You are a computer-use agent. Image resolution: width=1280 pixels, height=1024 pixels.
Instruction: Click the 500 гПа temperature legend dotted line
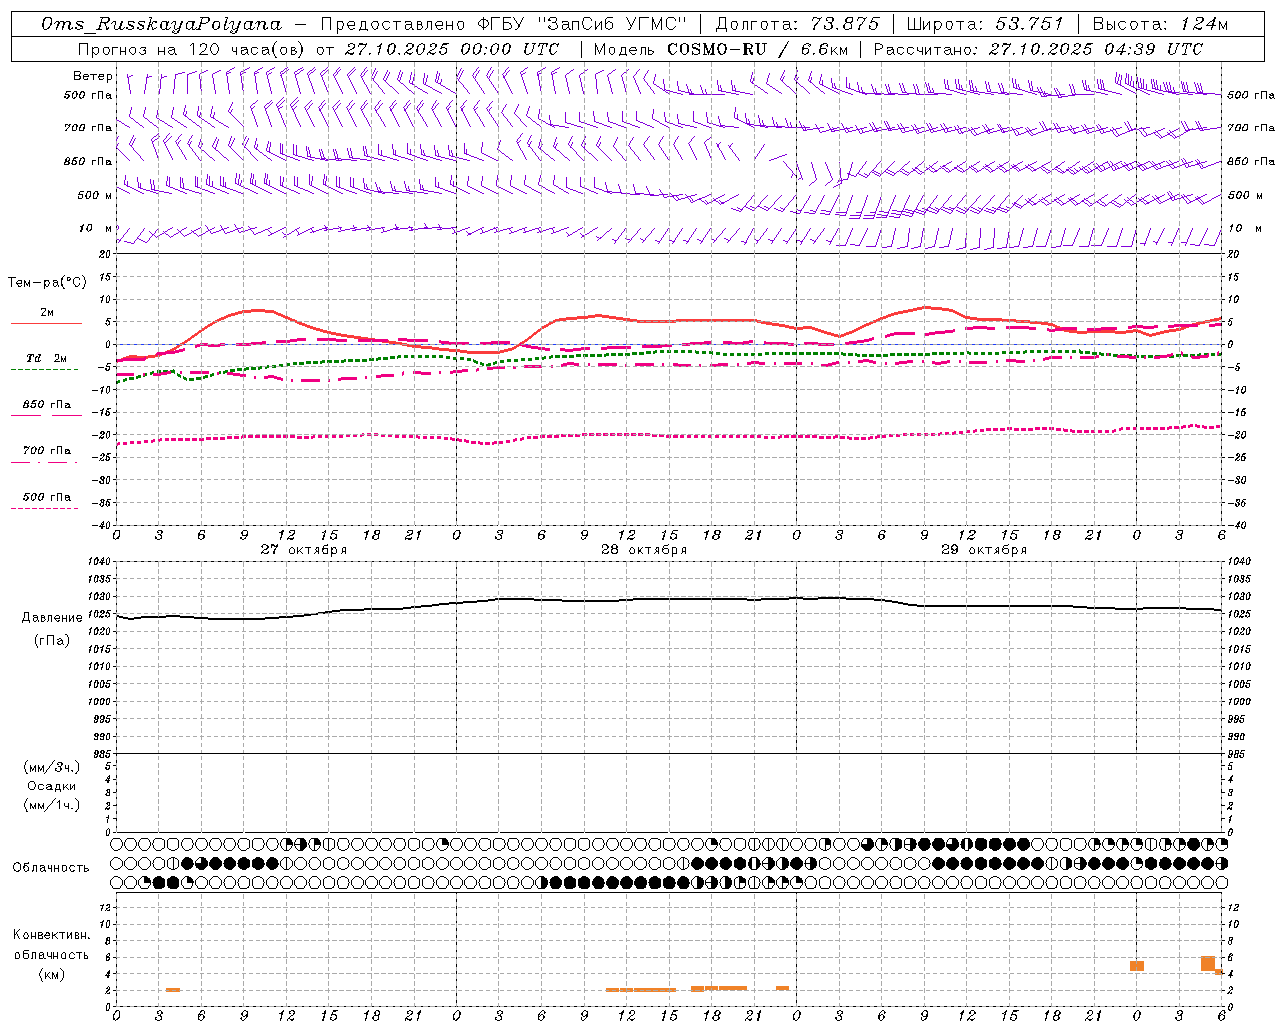45,509
